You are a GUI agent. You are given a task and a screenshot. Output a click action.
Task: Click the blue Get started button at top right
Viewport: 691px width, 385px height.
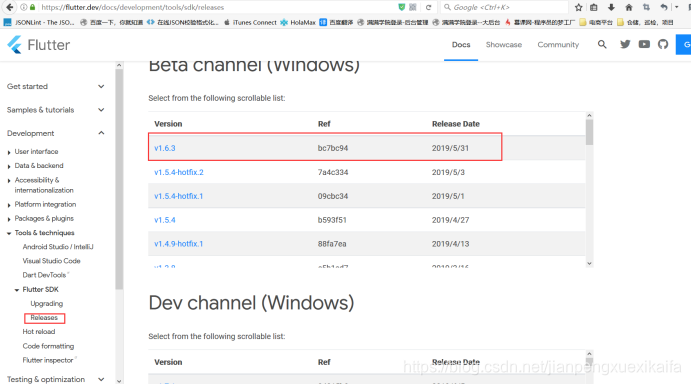click(x=684, y=44)
